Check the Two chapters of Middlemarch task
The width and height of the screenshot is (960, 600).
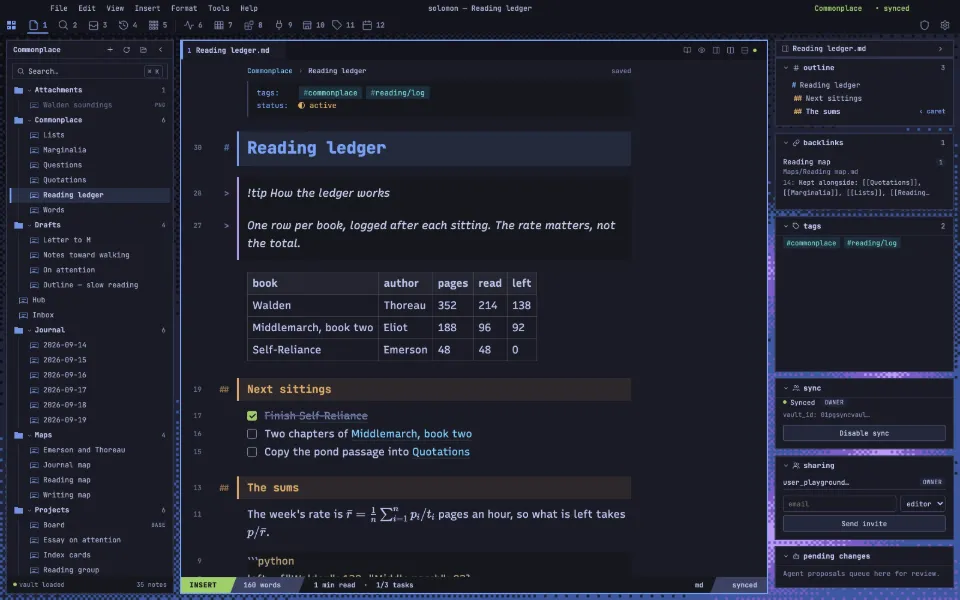[x=252, y=433]
